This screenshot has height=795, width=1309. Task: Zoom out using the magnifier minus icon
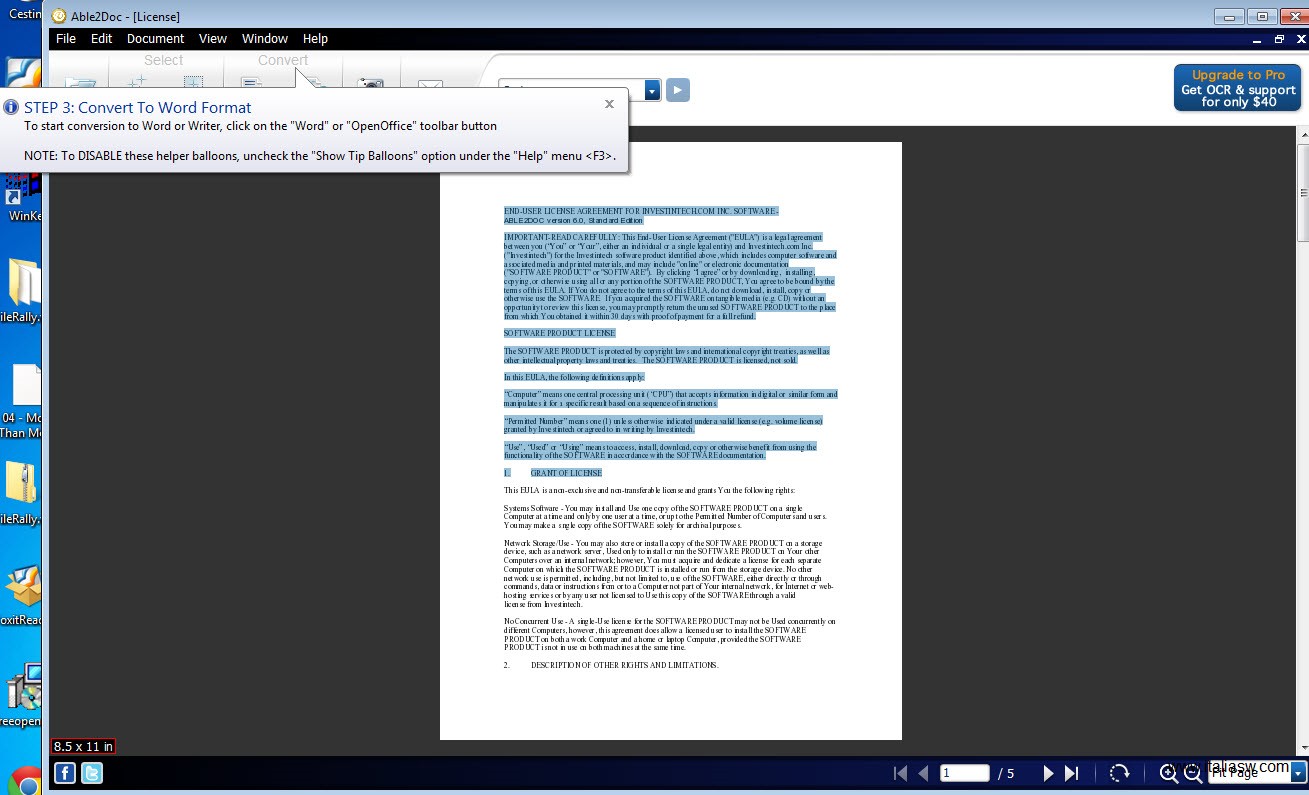(1193, 773)
